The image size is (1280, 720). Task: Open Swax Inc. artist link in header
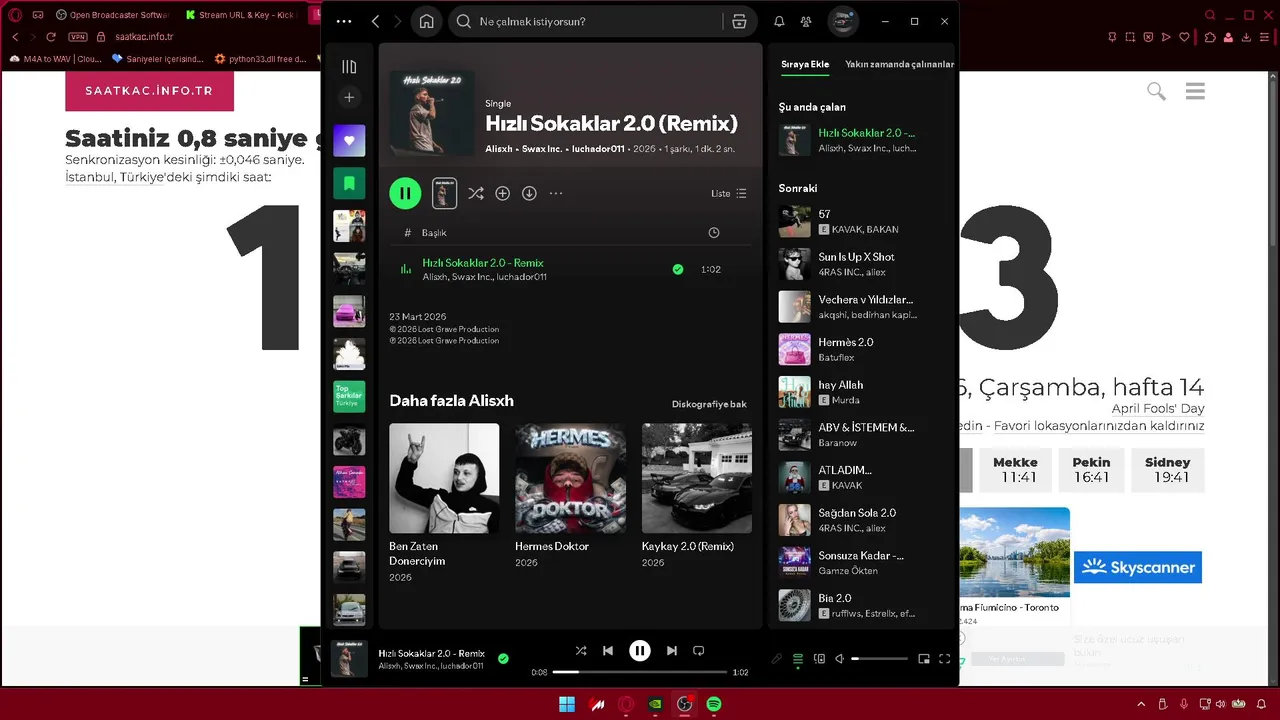pyautogui.click(x=542, y=149)
